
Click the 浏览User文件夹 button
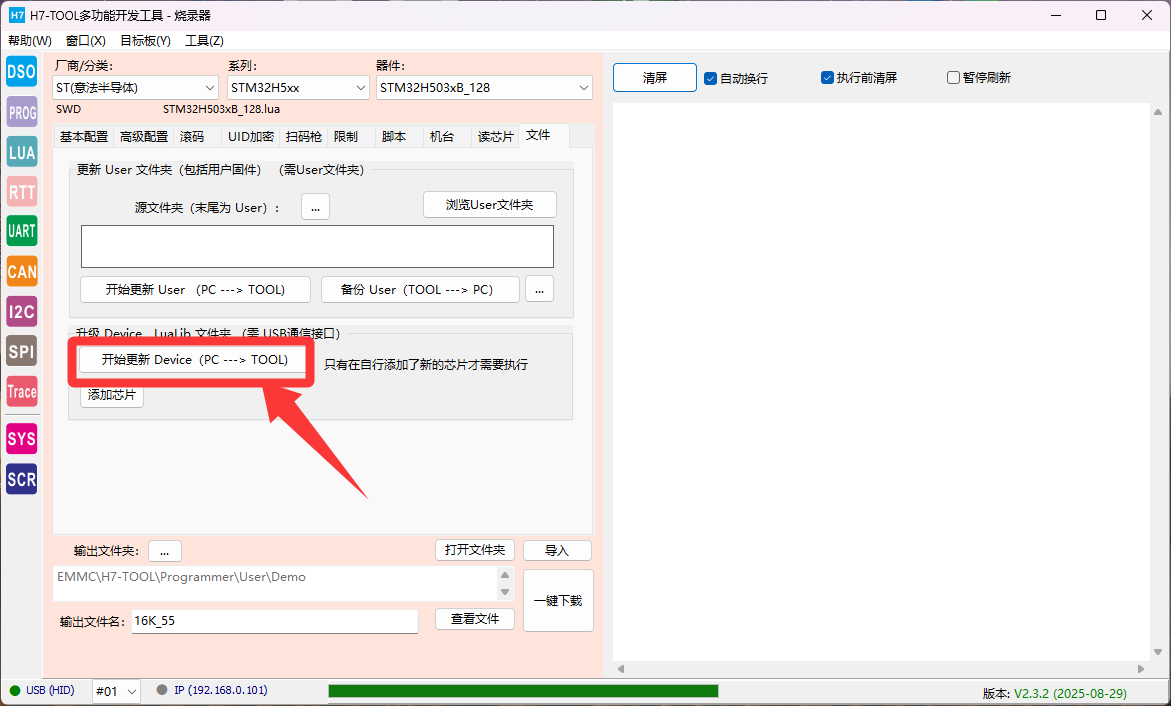(490, 205)
